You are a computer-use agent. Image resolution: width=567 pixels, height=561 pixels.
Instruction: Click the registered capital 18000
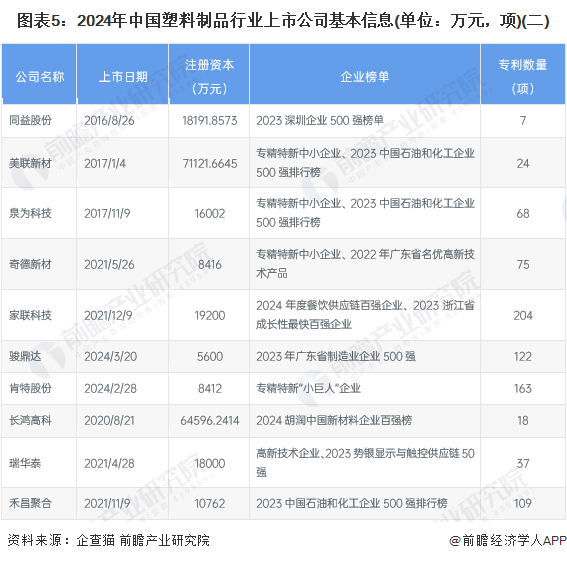click(x=210, y=463)
